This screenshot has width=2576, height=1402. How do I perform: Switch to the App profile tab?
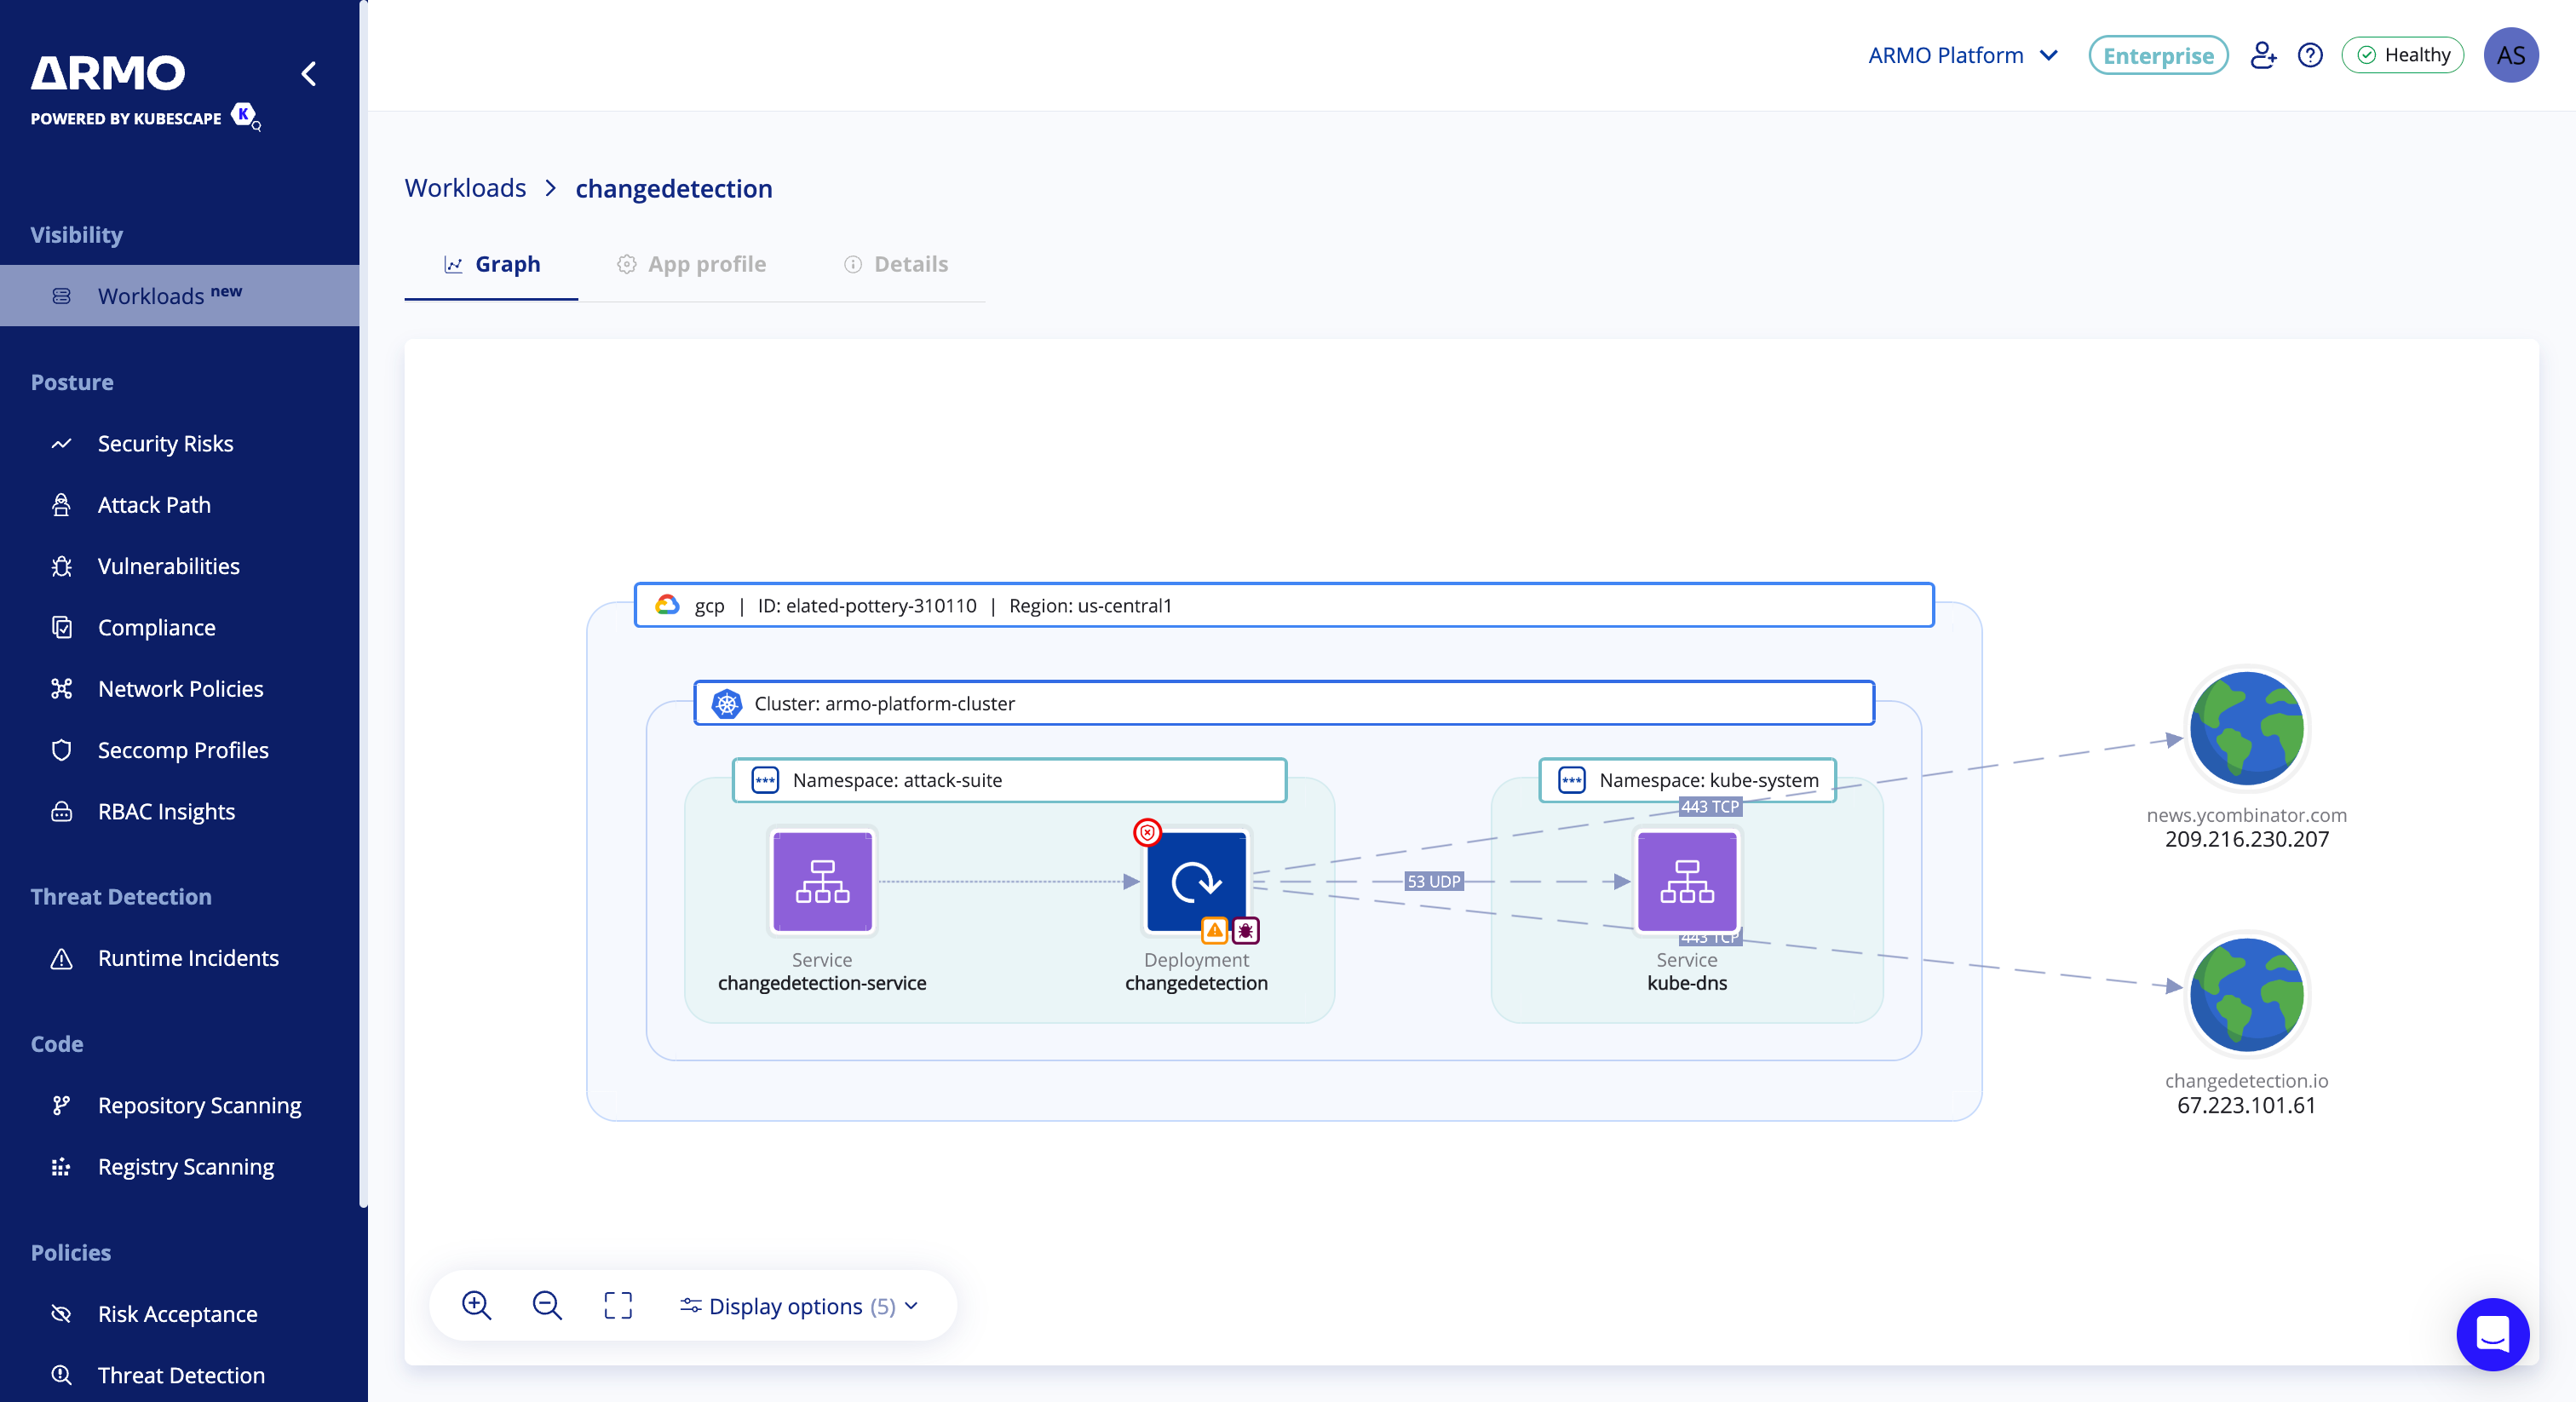coord(691,264)
